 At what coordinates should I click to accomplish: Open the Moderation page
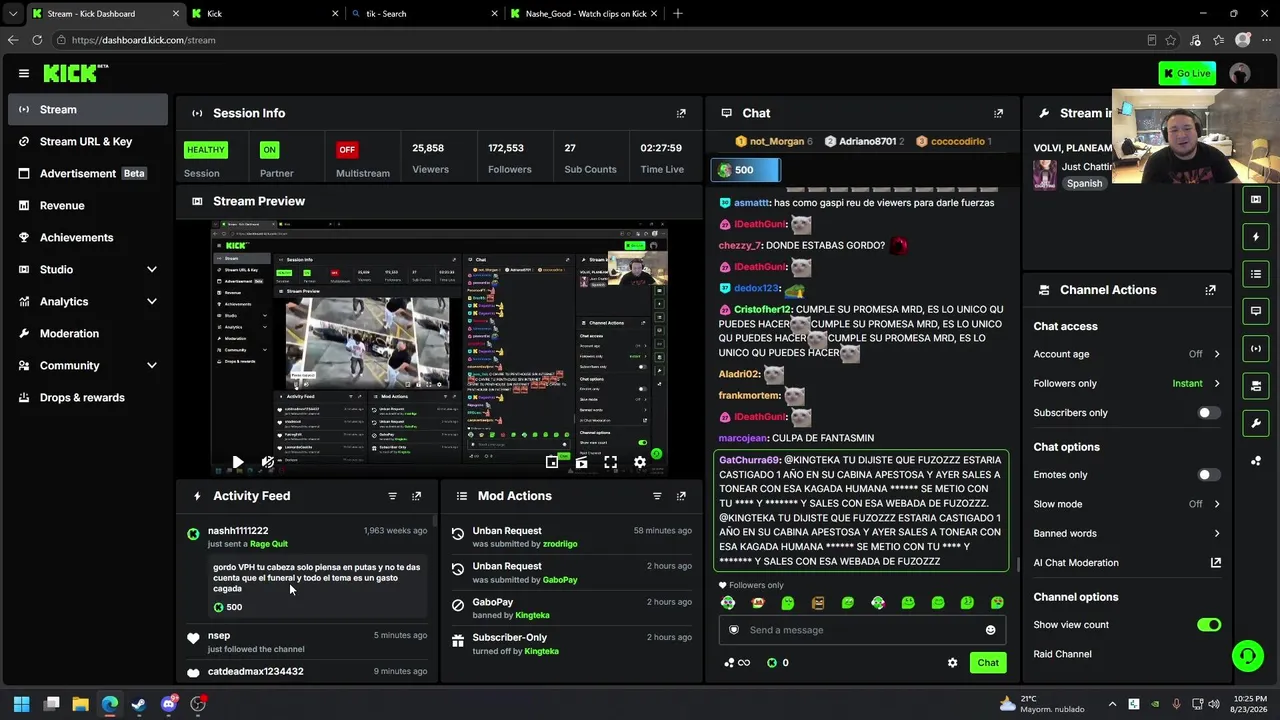pyautogui.click(x=88, y=334)
